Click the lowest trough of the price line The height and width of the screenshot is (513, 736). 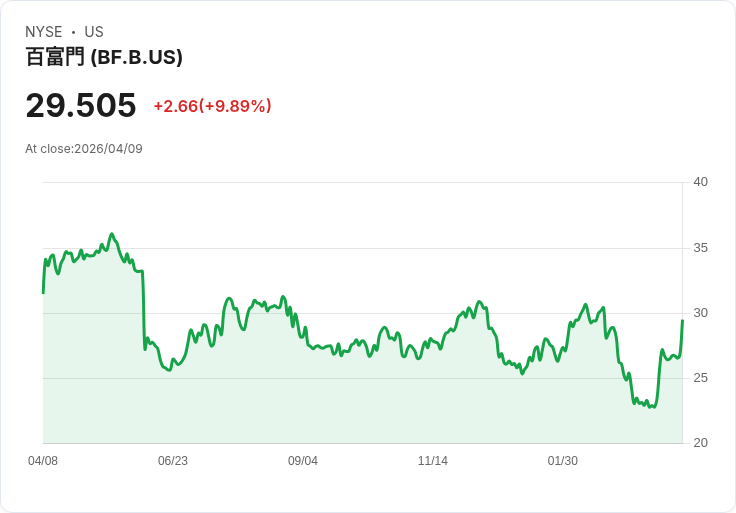[x=650, y=407]
